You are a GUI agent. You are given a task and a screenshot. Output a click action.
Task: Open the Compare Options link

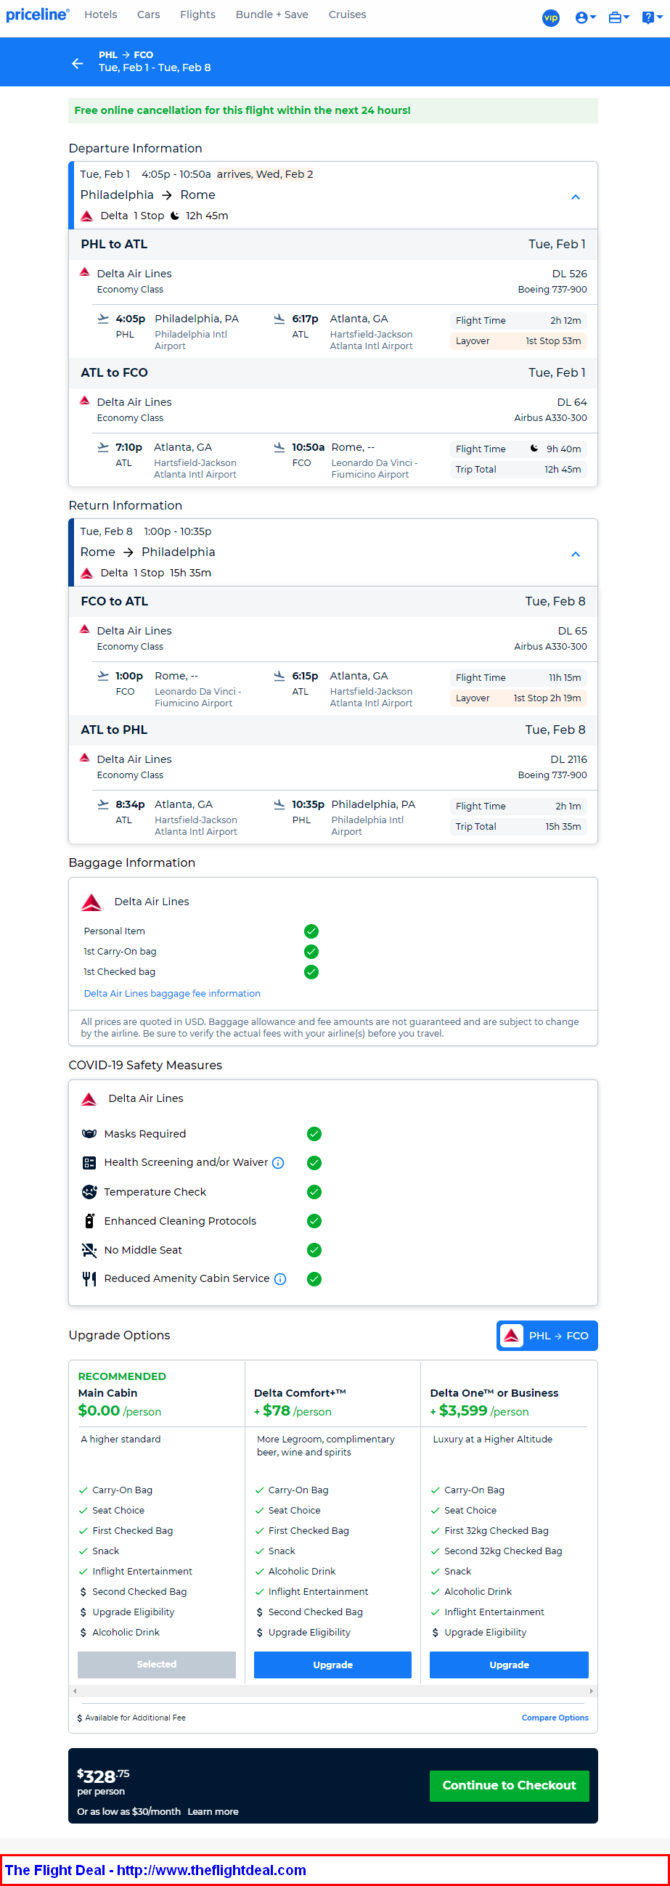point(555,1718)
